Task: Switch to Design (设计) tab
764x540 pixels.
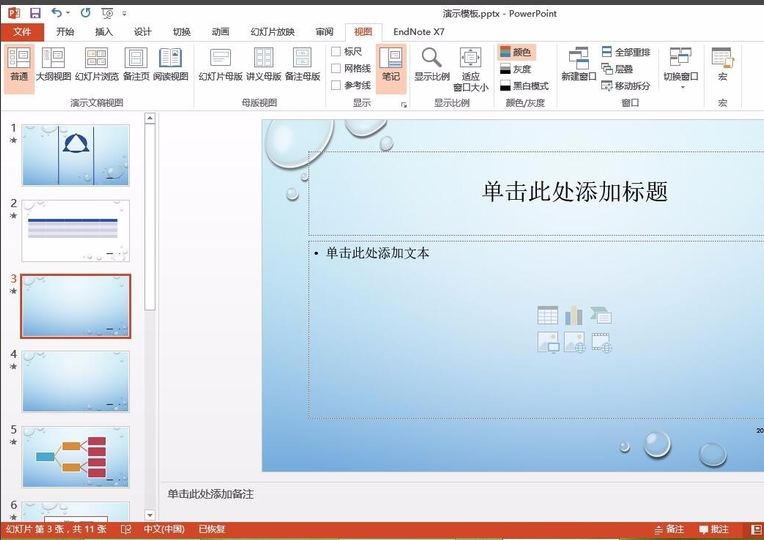Action: click(143, 32)
